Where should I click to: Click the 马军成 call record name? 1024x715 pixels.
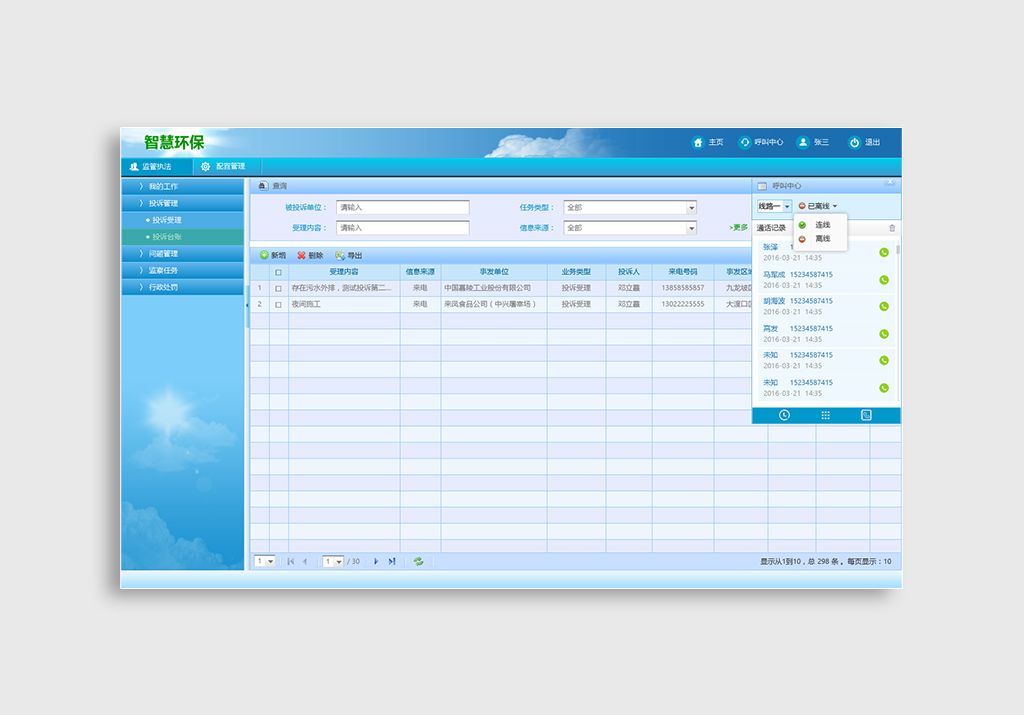774,275
